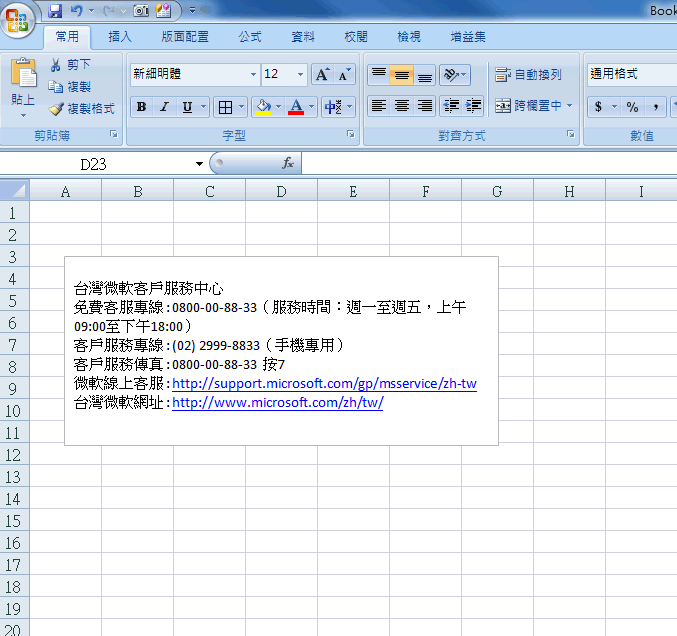Expand the font size dropdown showing 12
The width and height of the screenshot is (677, 636).
(301, 74)
